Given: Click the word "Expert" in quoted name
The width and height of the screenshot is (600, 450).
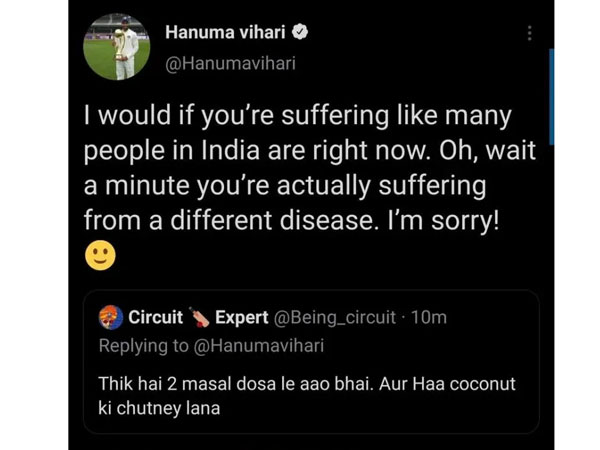Looking at the screenshot, I should (241, 318).
